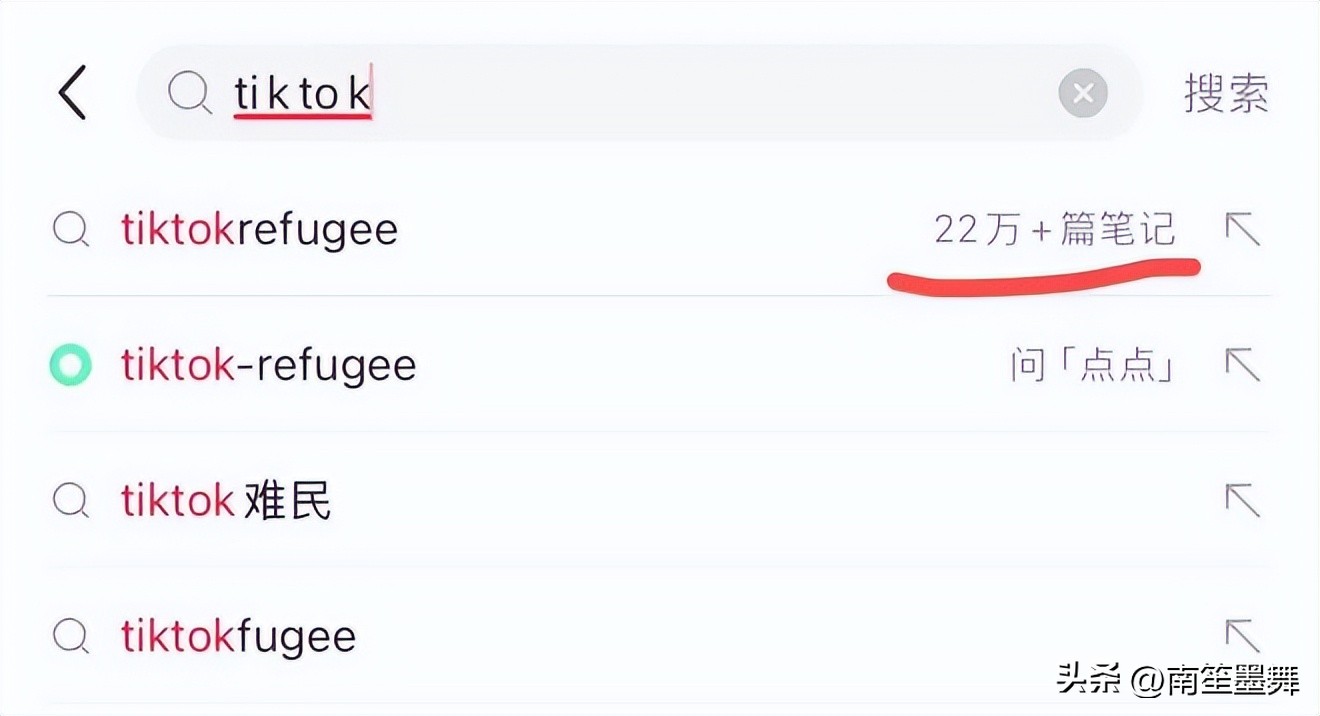Click the 22万+篇笔记 count label

tap(1055, 230)
